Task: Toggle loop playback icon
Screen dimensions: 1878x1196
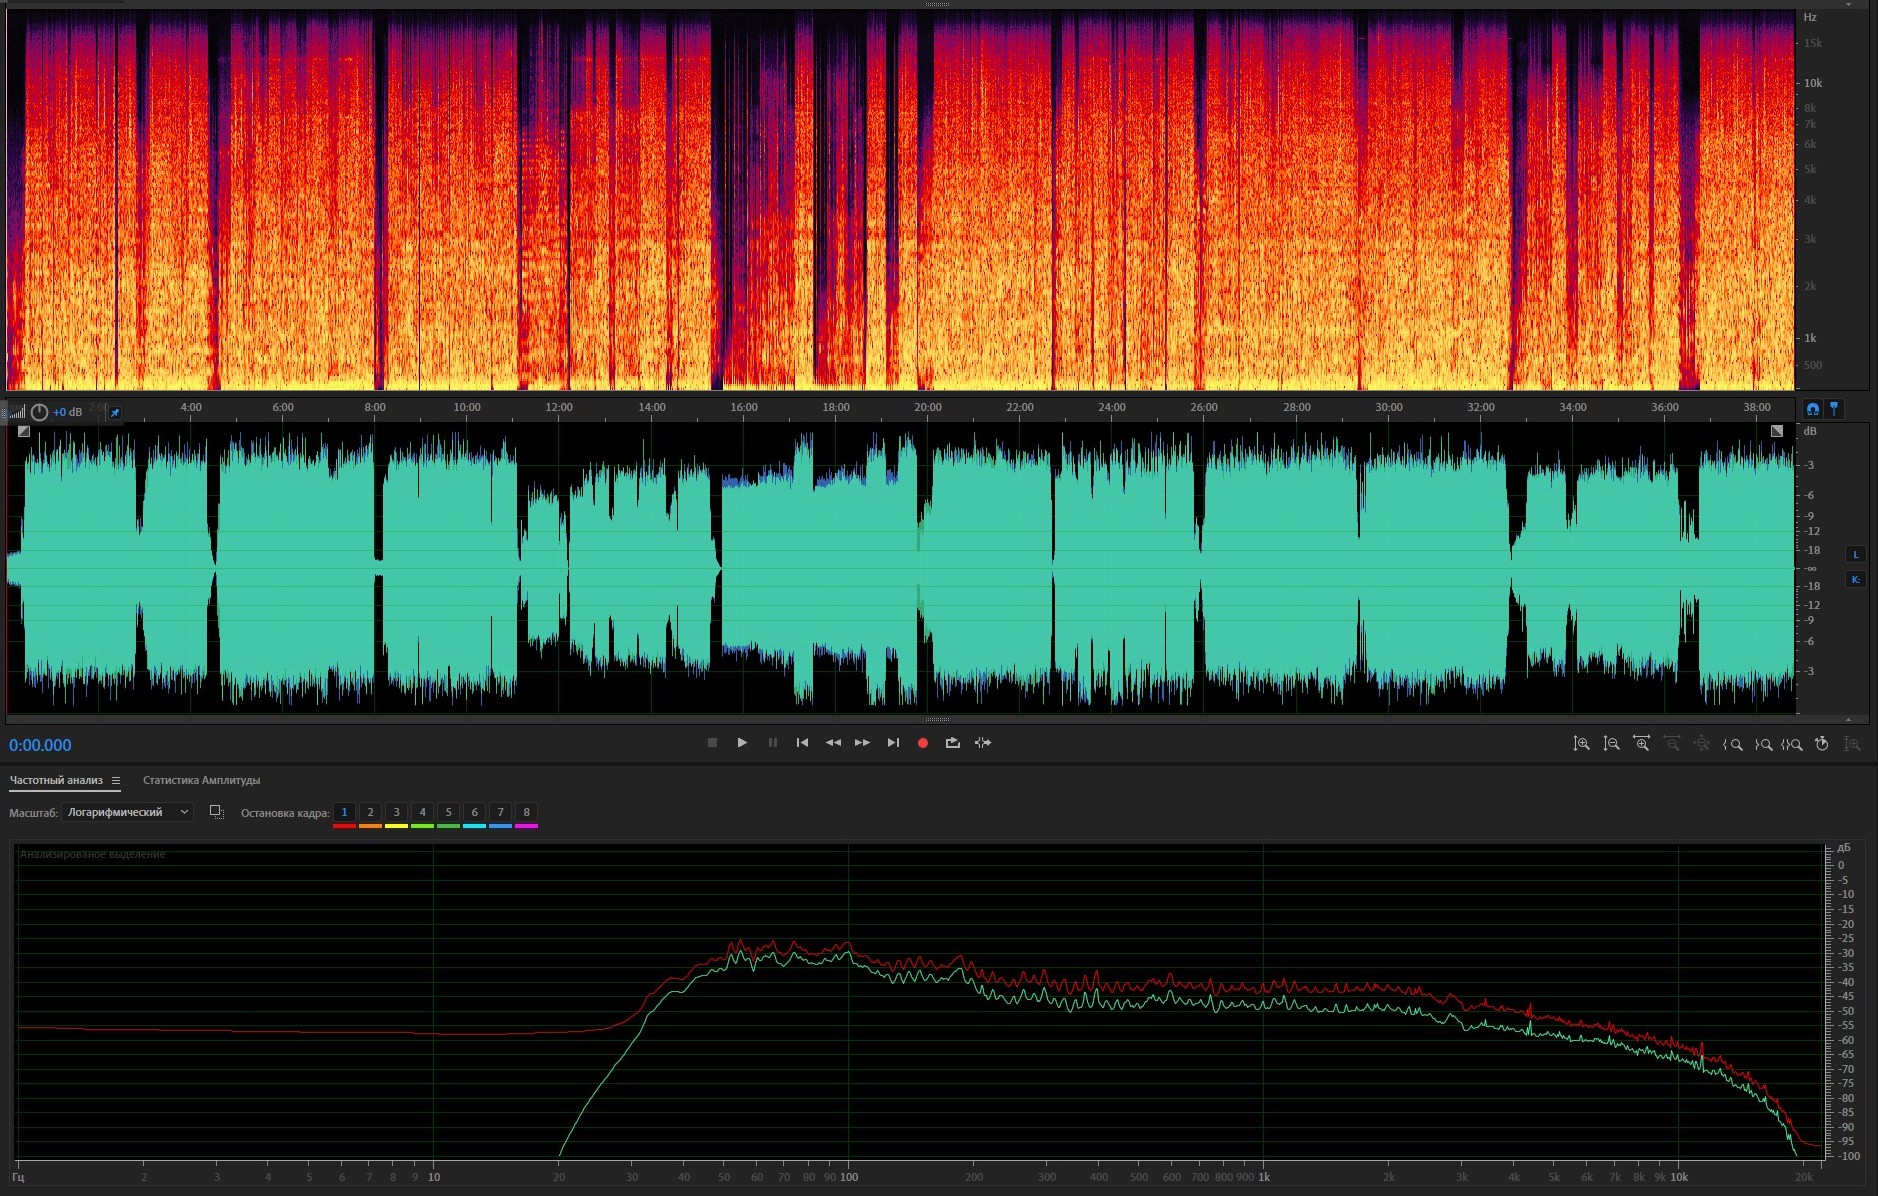Action: click(952, 743)
